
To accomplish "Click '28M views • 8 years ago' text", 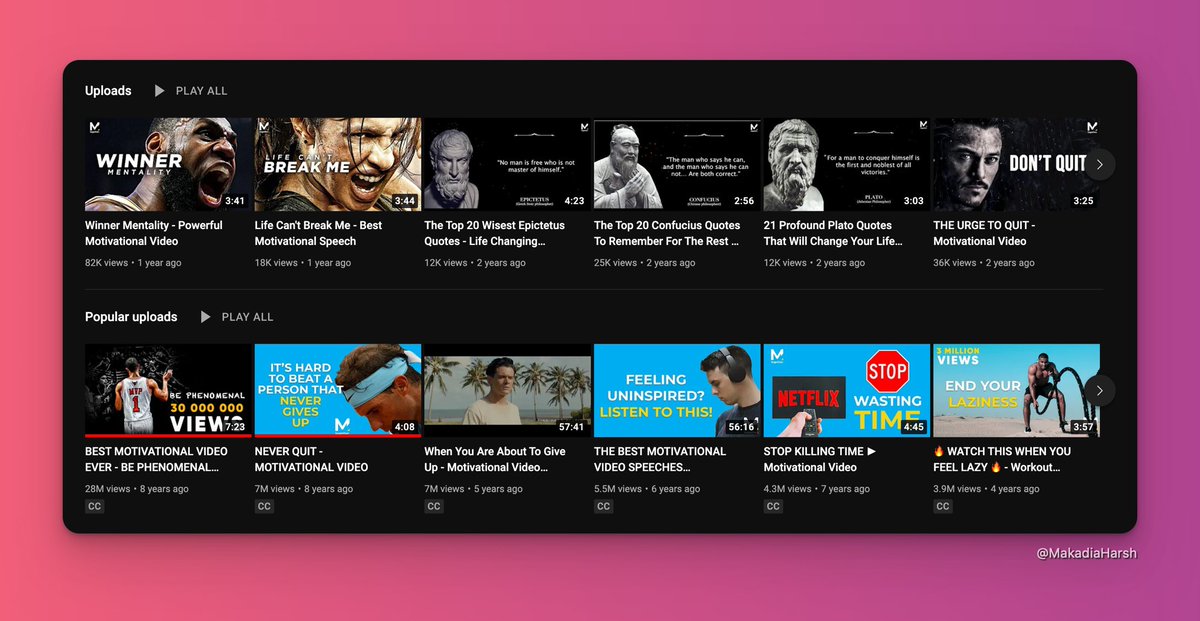I will coord(137,489).
